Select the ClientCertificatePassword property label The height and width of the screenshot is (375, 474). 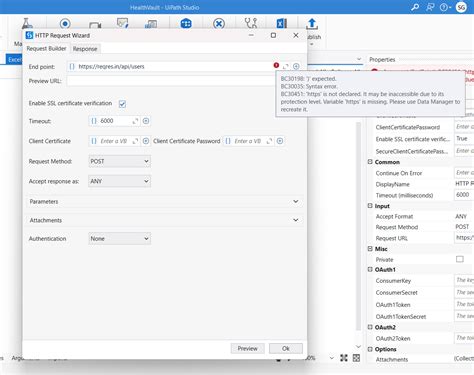click(x=408, y=127)
